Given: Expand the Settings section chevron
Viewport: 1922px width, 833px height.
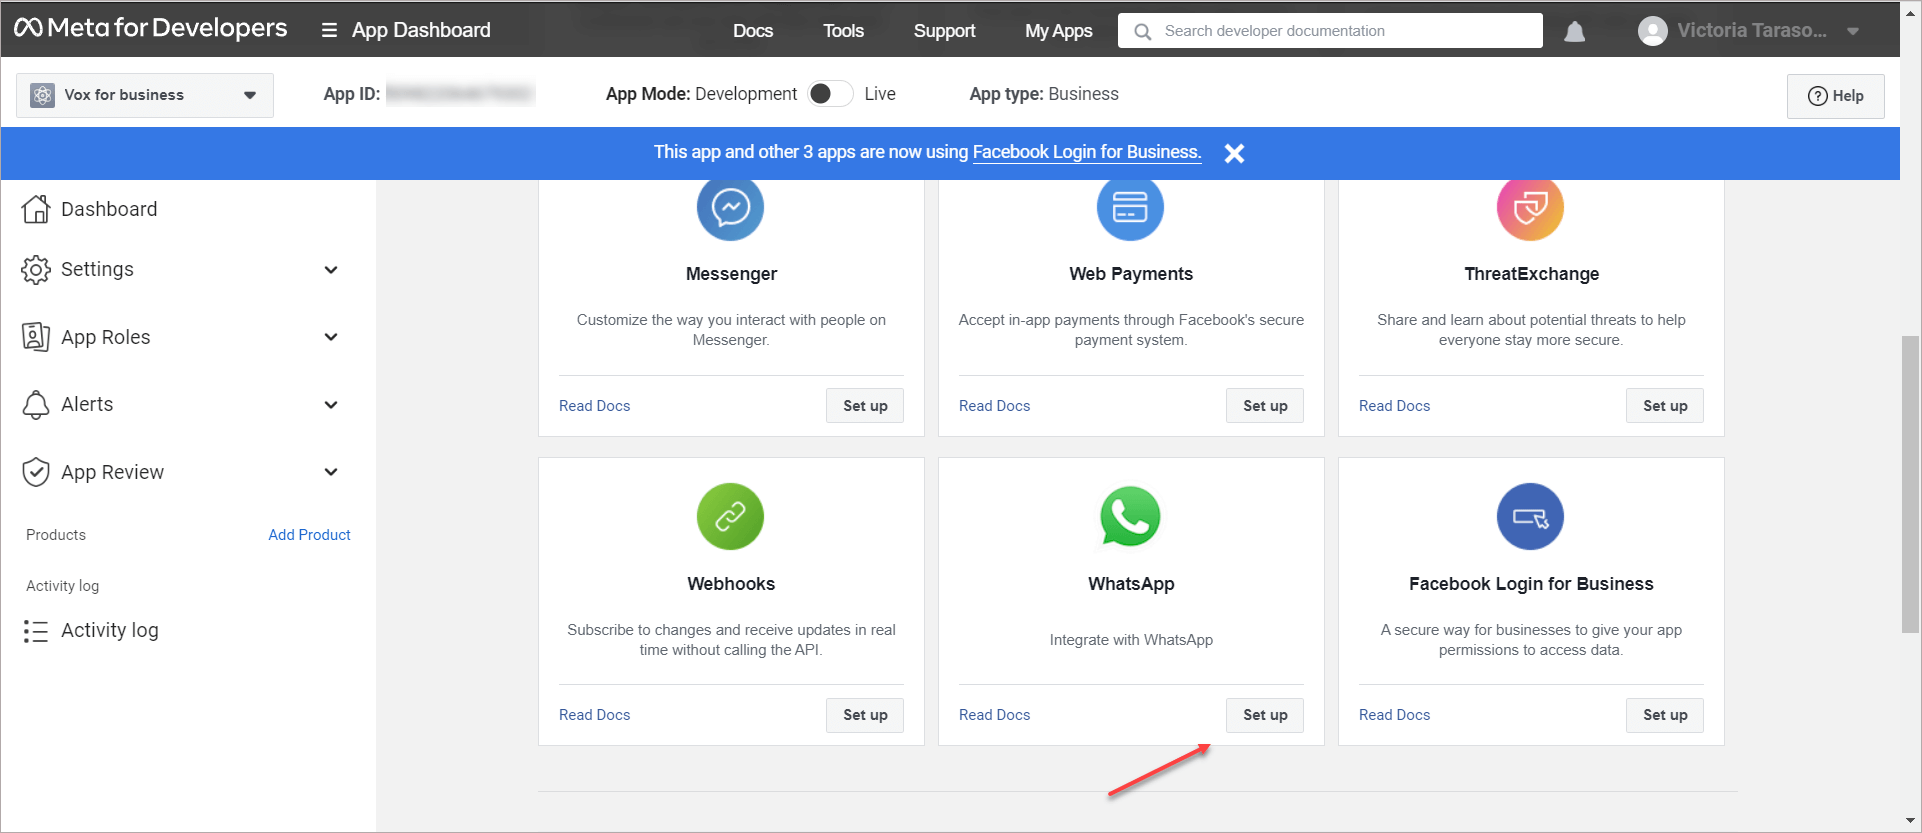Looking at the screenshot, I should 331,270.
